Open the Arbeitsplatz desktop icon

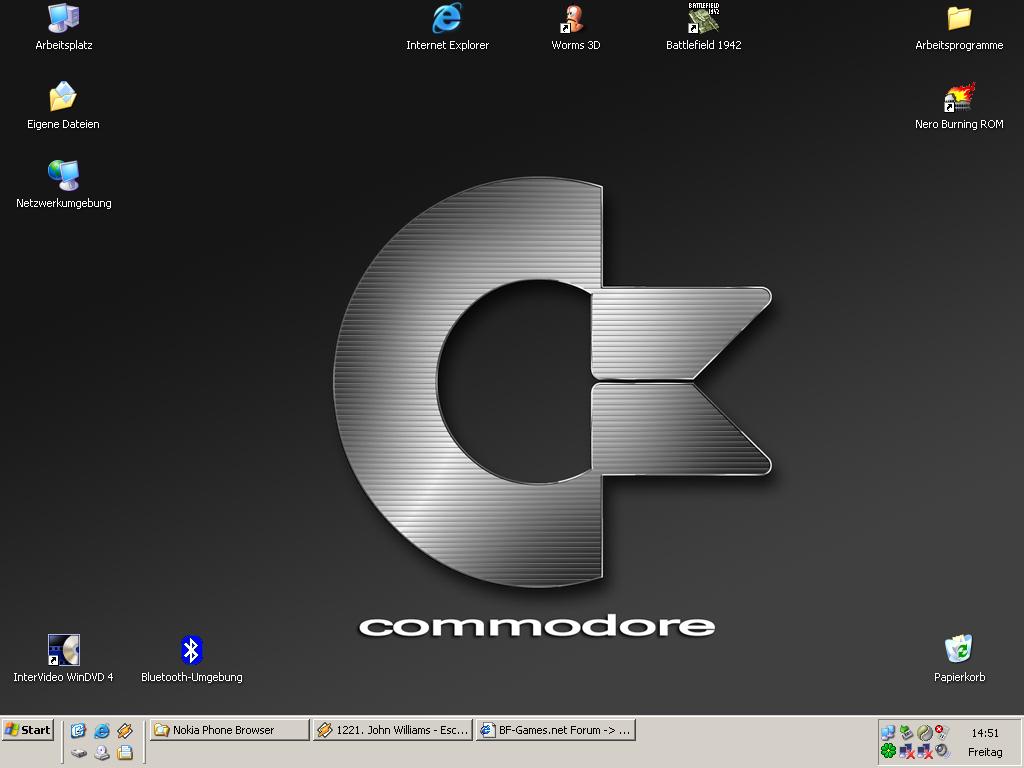(63, 27)
